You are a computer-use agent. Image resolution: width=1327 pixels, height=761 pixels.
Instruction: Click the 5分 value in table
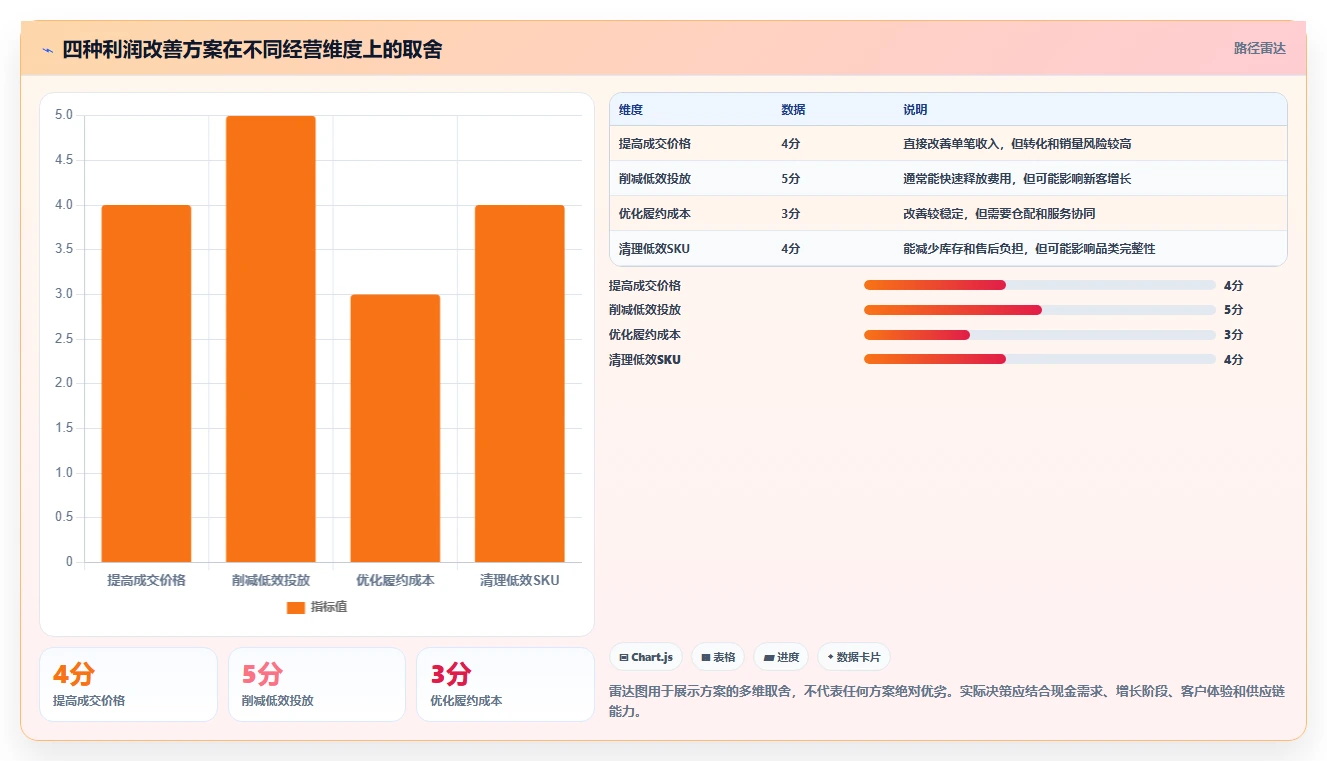[791, 179]
